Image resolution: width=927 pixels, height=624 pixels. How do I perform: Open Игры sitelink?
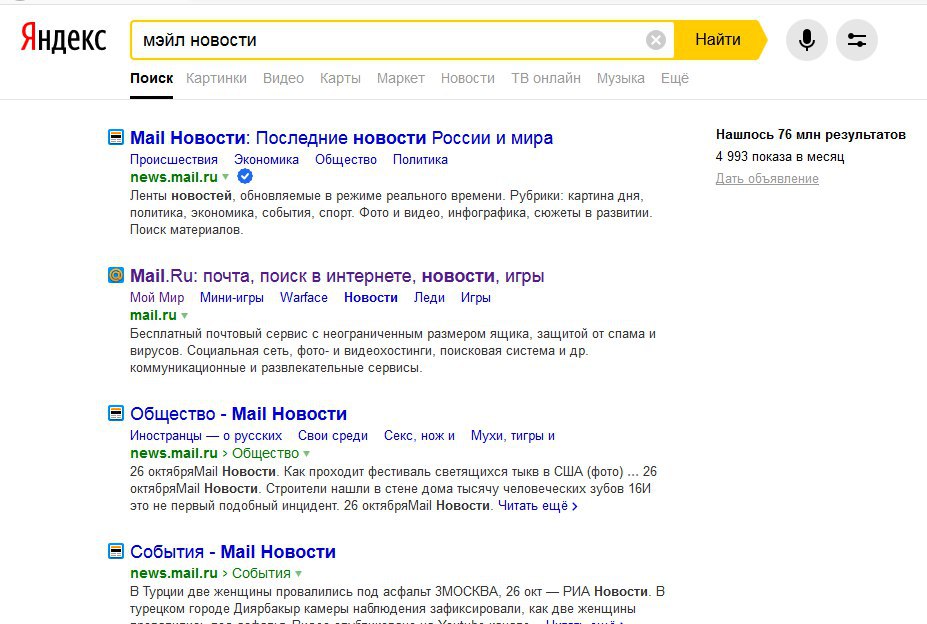pos(475,298)
